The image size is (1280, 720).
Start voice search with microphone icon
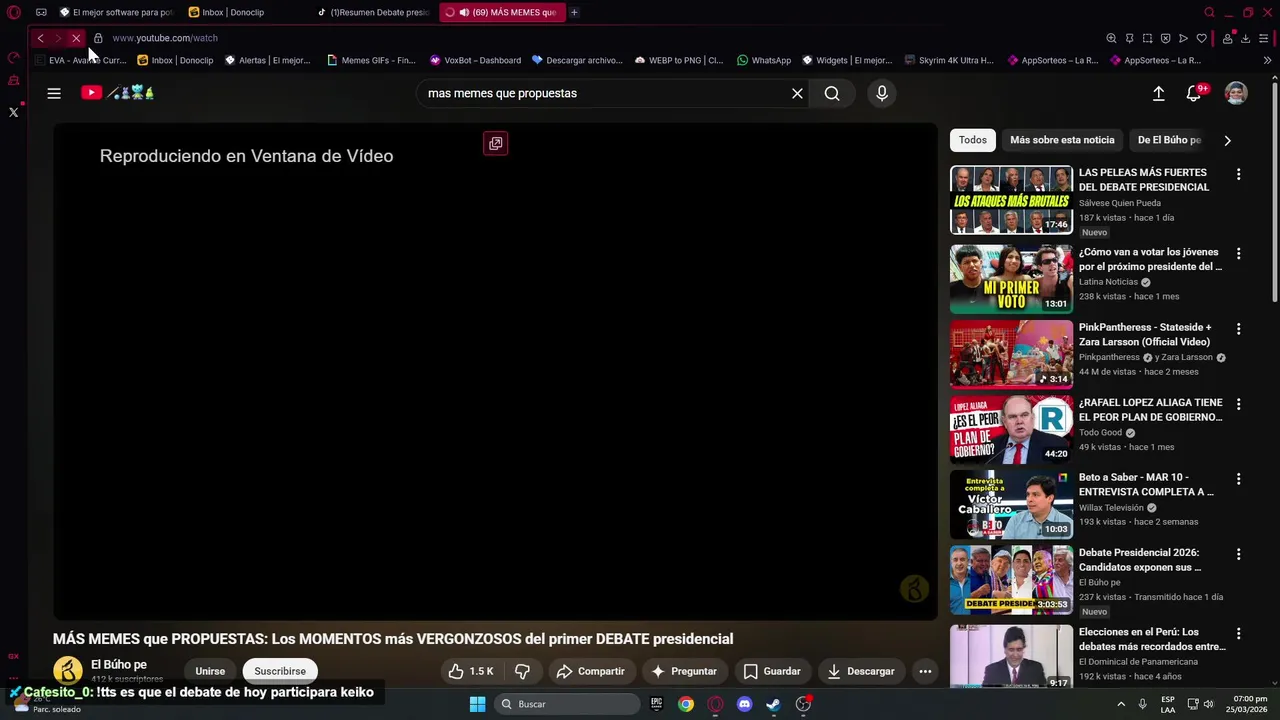coord(881,93)
